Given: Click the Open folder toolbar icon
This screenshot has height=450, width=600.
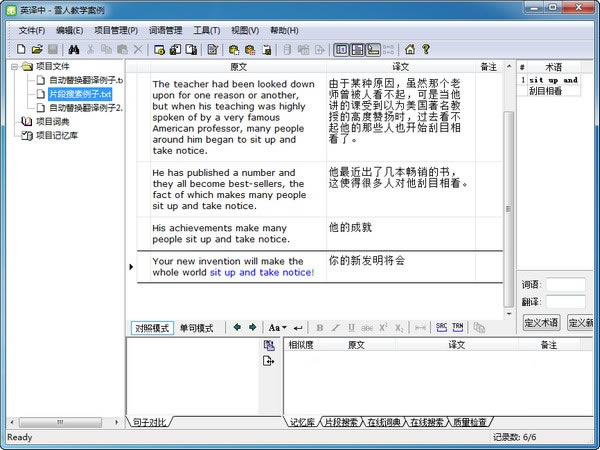Looking at the screenshot, I should click(37, 49).
